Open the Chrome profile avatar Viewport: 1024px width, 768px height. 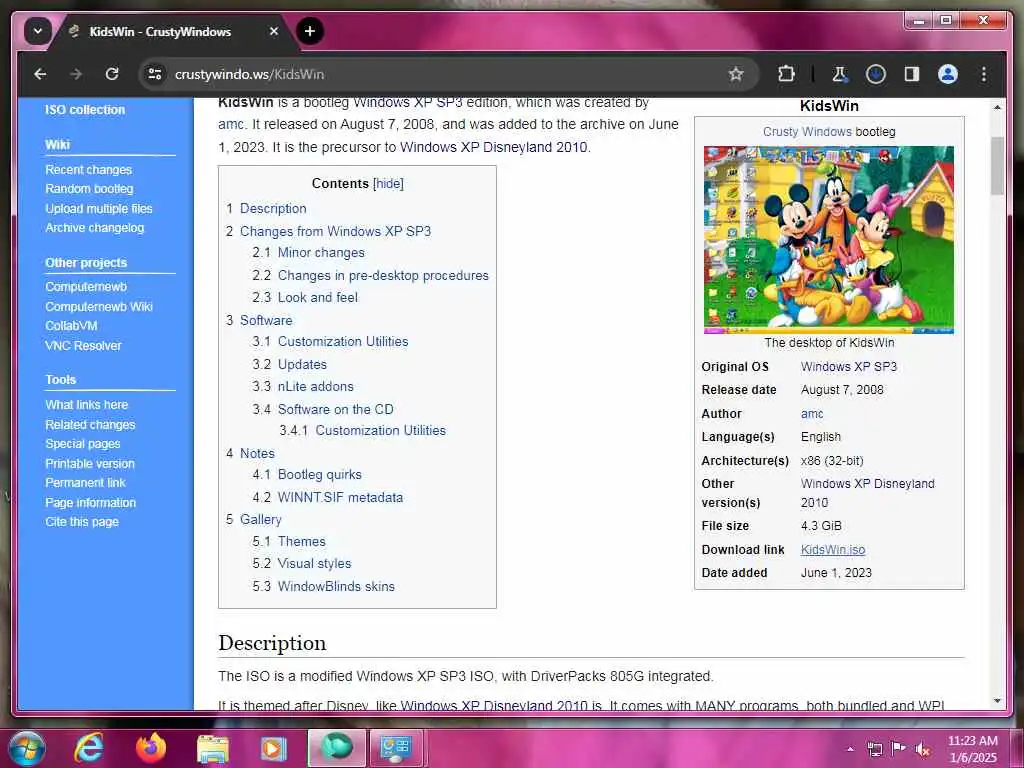pos(948,74)
